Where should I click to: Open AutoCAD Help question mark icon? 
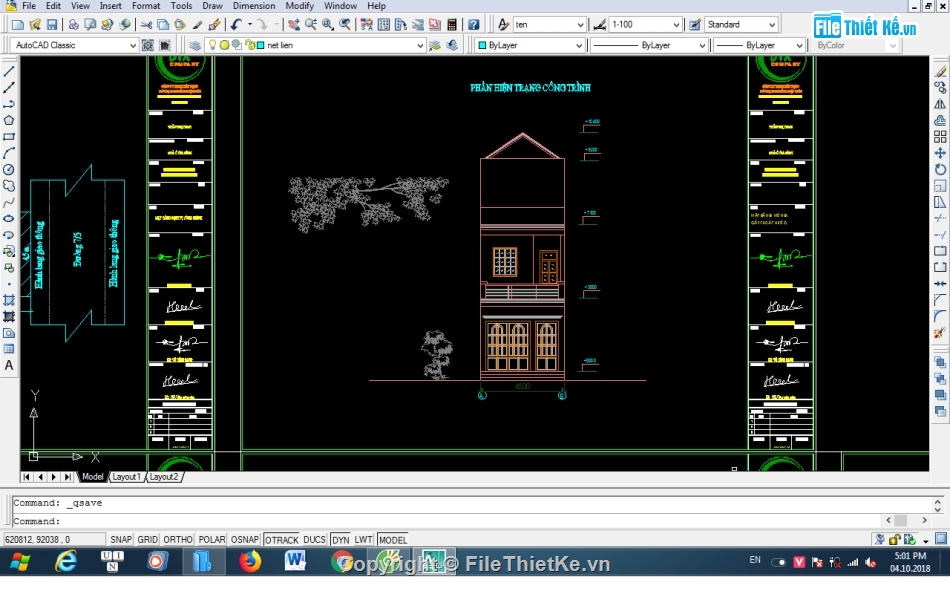pos(473,25)
